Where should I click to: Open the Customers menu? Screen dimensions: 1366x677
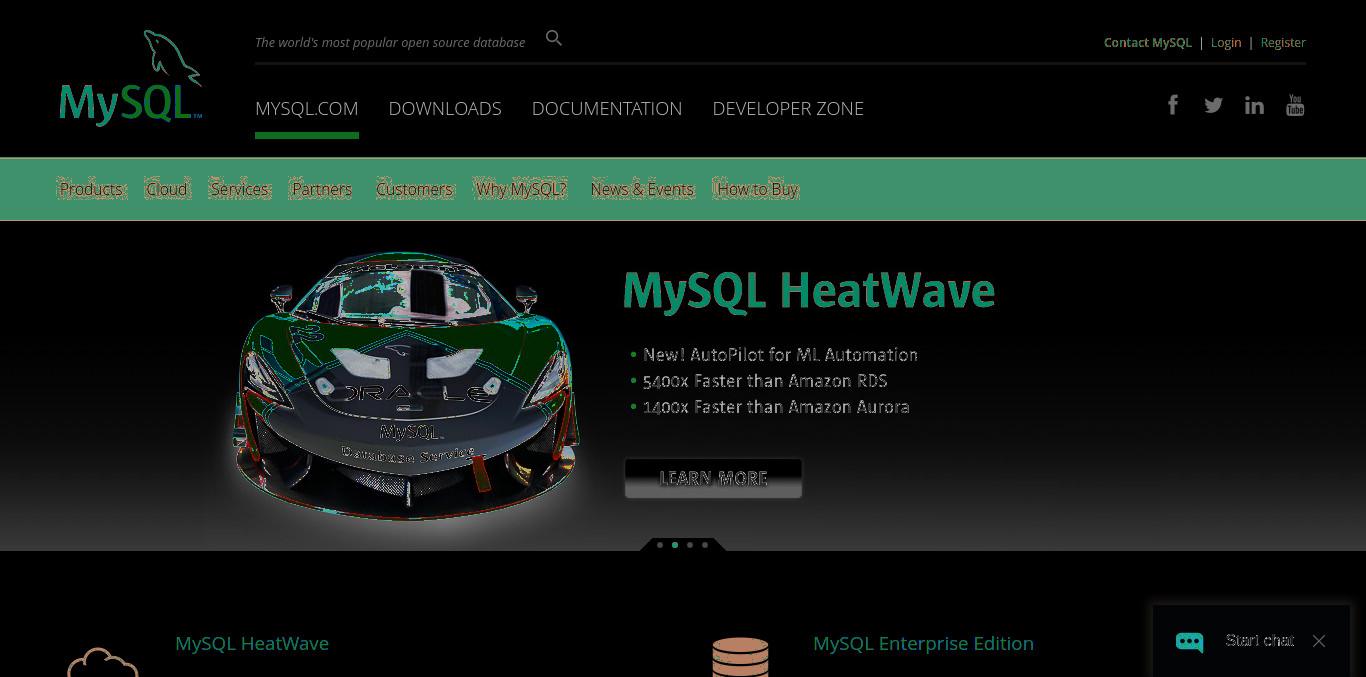pyautogui.click(x=414, y=189)
